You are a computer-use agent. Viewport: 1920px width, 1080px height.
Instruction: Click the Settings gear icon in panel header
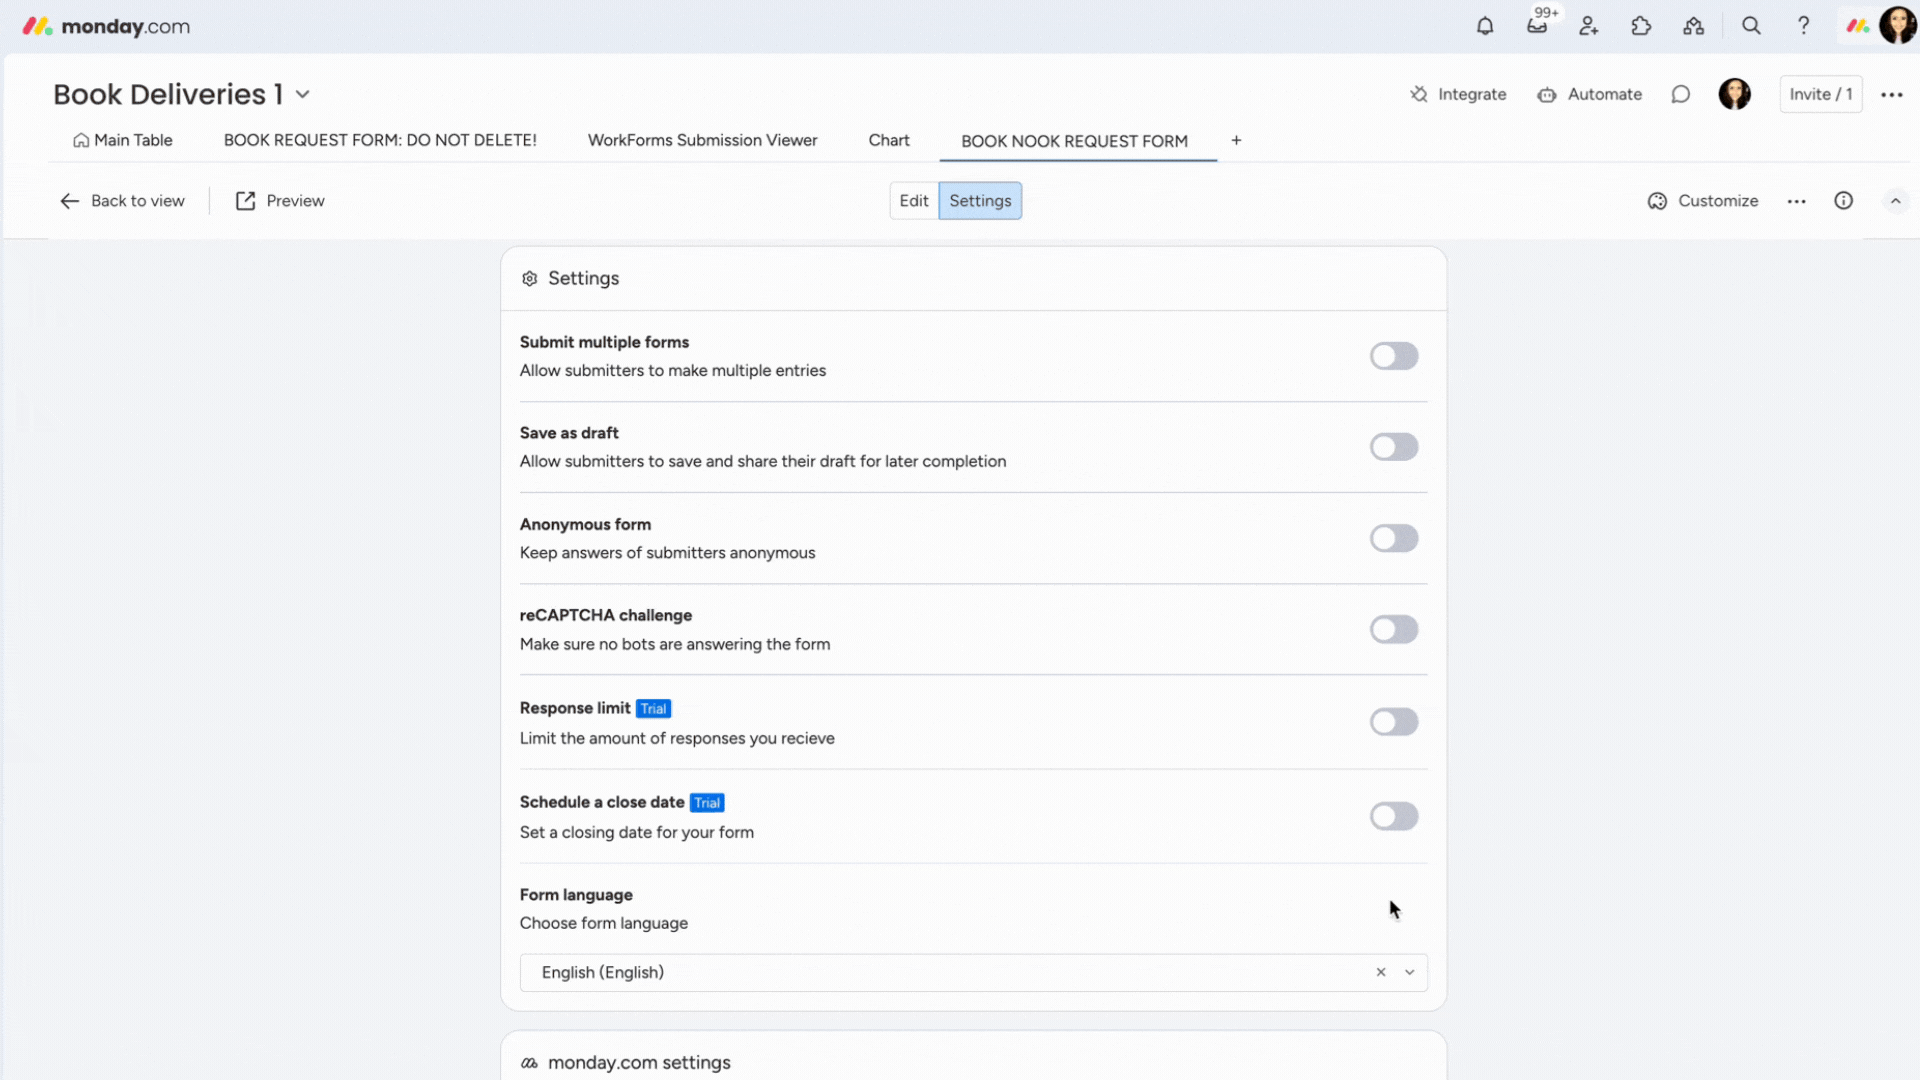[530, 279]
